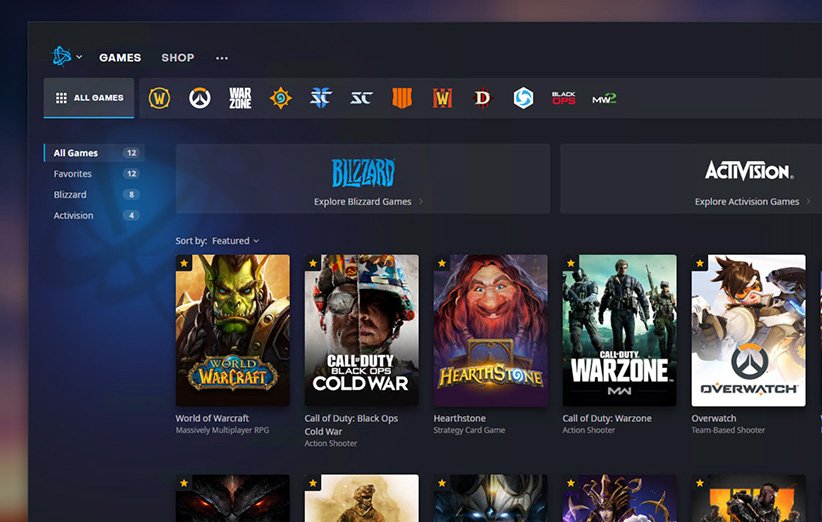The height and width of the screenshot is (522, 822).
Task: Click the Hearthstone title text
Action: tap(460, 418)
